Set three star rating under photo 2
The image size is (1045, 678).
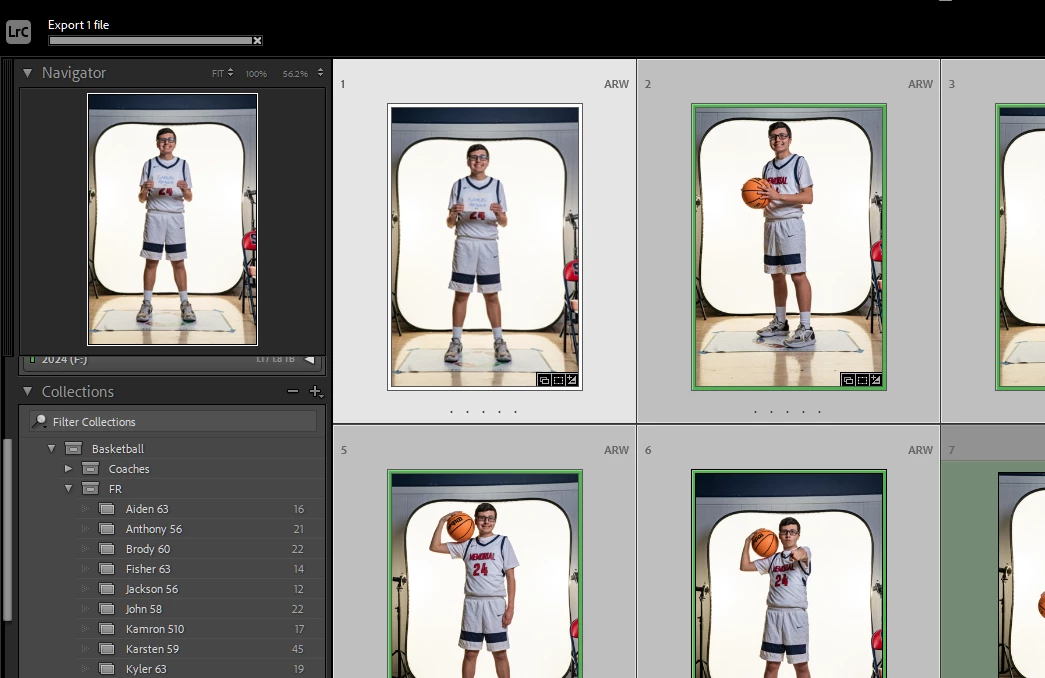787,412
